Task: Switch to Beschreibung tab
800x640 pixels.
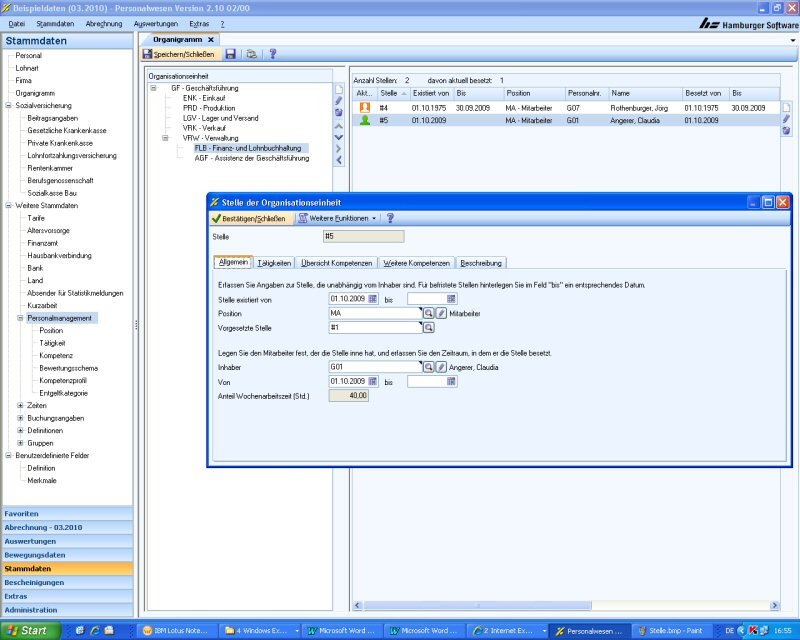Action: point(481,263)
